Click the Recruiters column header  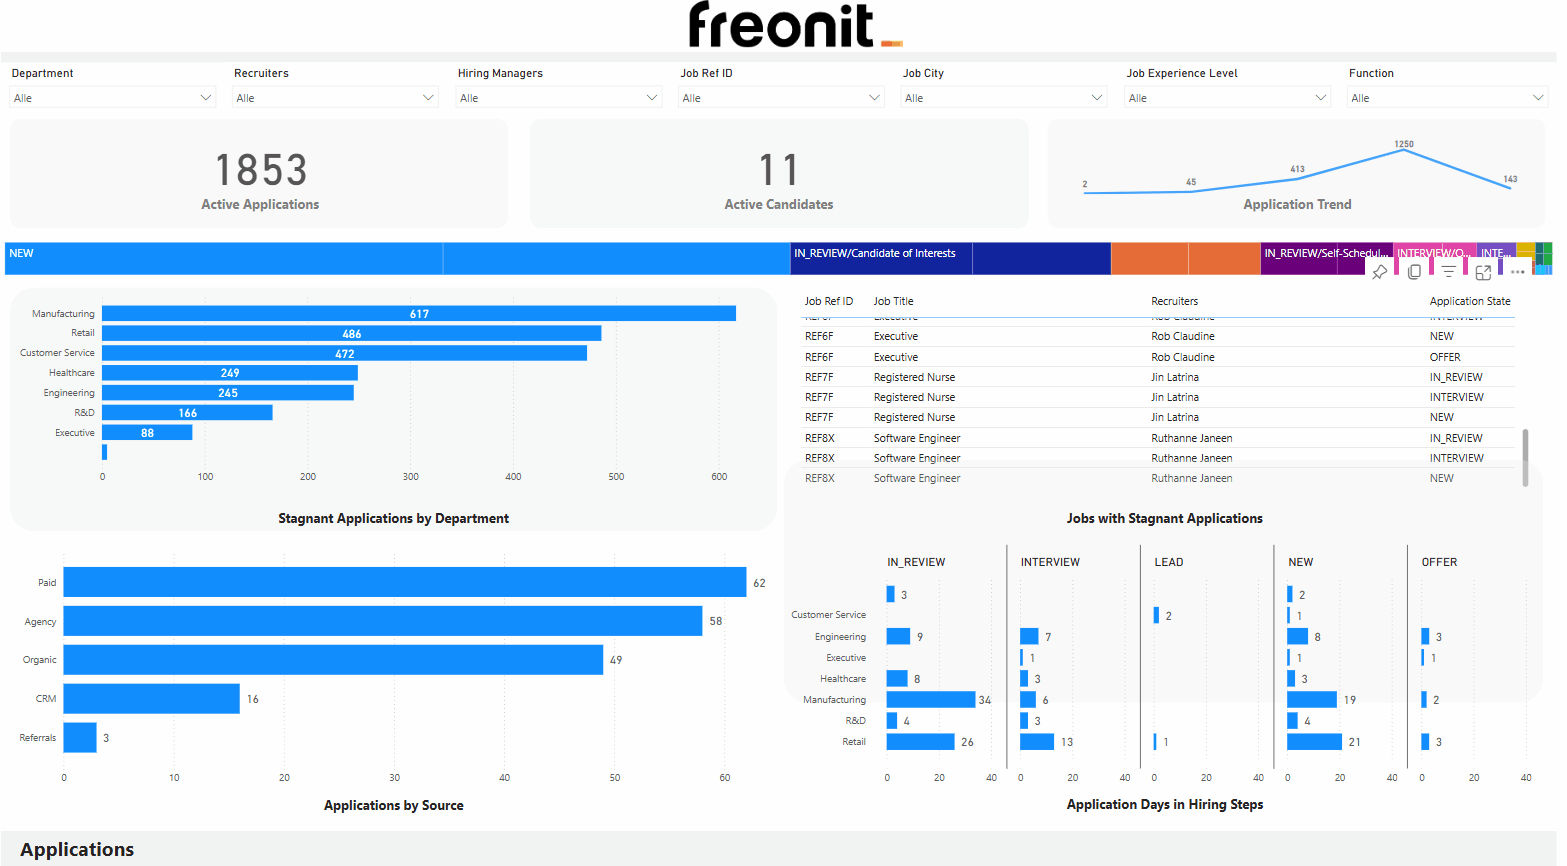point(1174,301)
